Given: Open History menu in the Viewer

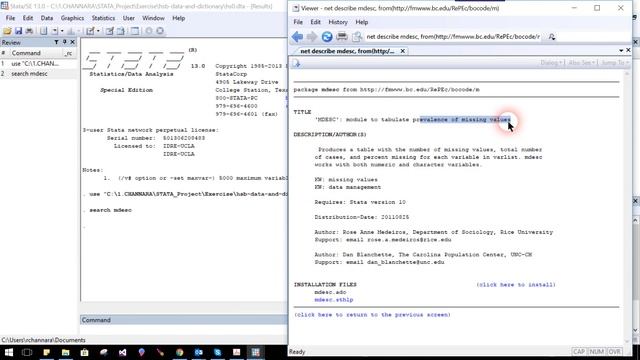Looking at the screenshot, I should coord(338,22).
